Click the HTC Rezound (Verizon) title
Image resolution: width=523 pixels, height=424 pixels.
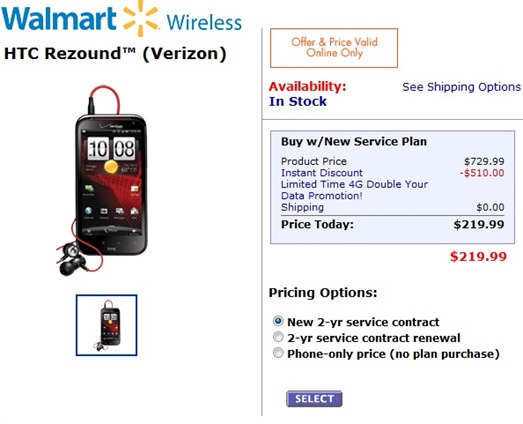click(115, 53)
